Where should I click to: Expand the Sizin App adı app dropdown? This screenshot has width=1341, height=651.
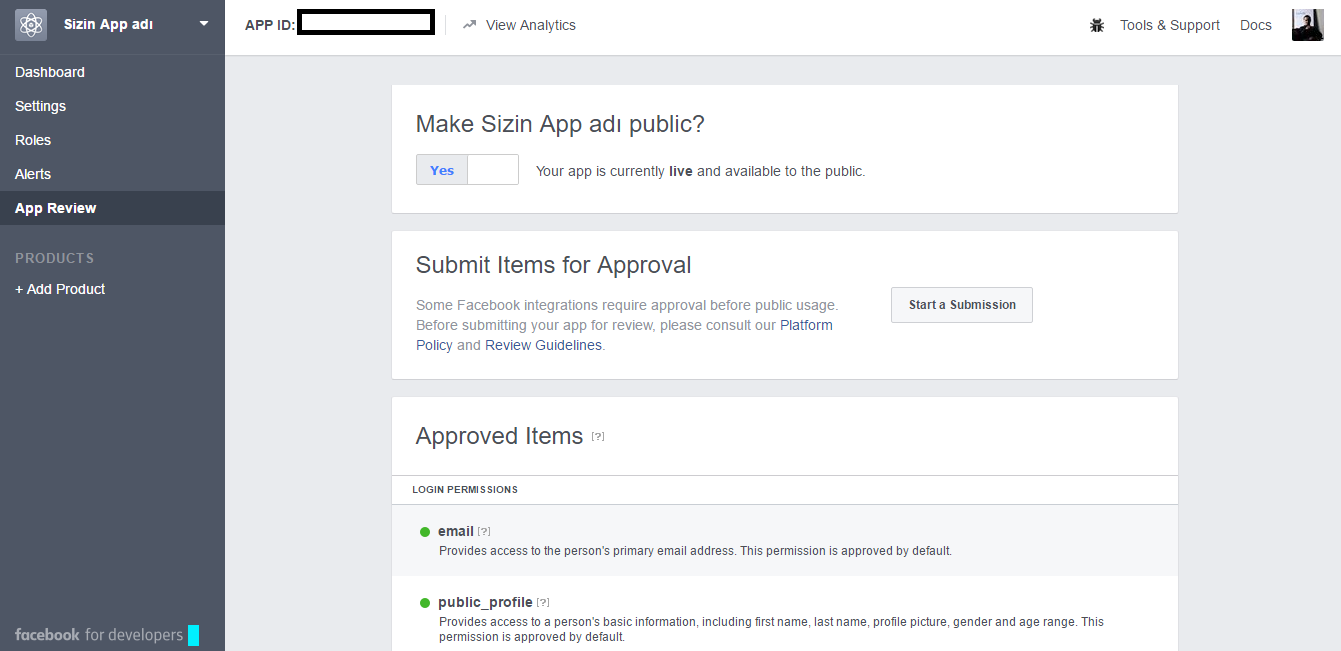pos(204,24)
